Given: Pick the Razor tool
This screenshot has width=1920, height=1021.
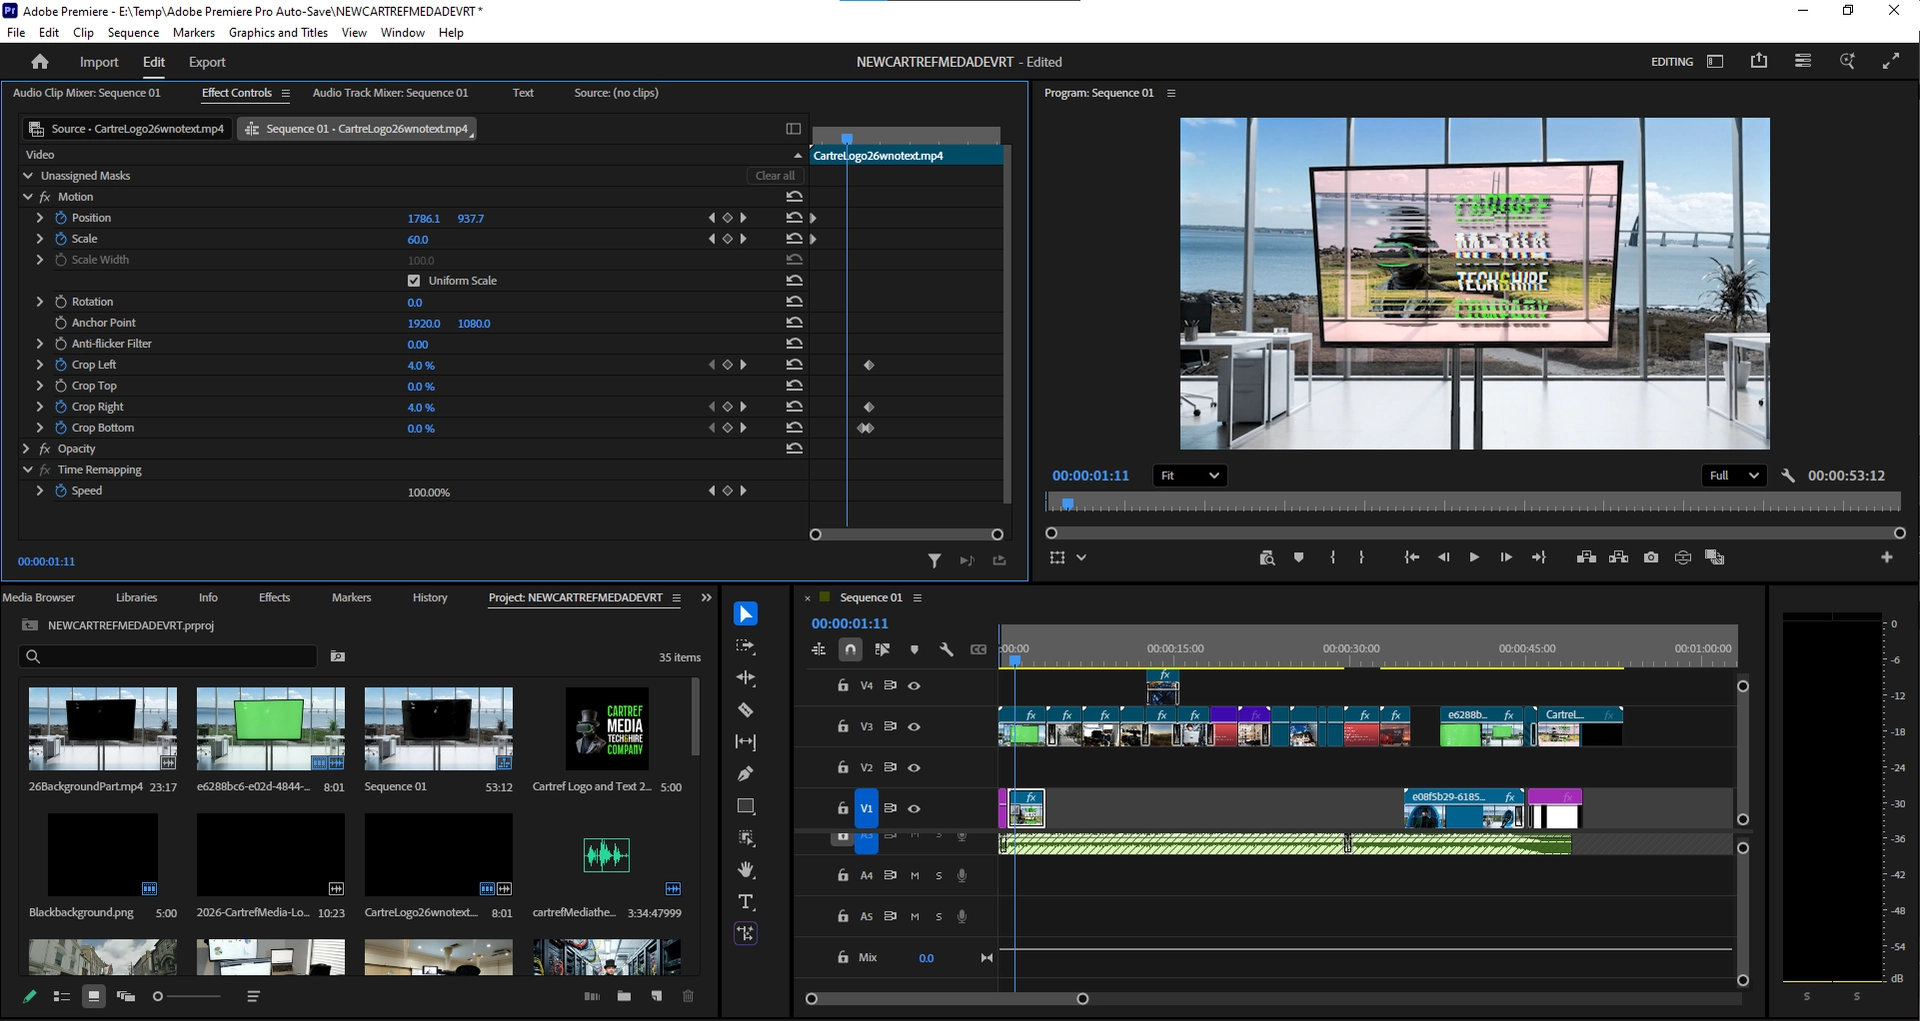Looking at the screenshot, I should [x=746, y=710].
